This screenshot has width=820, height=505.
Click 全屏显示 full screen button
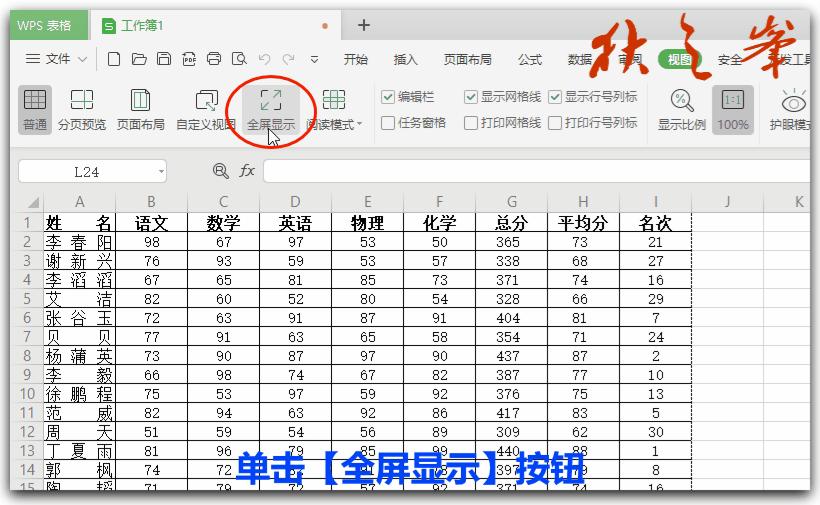[x=271, y=110]
